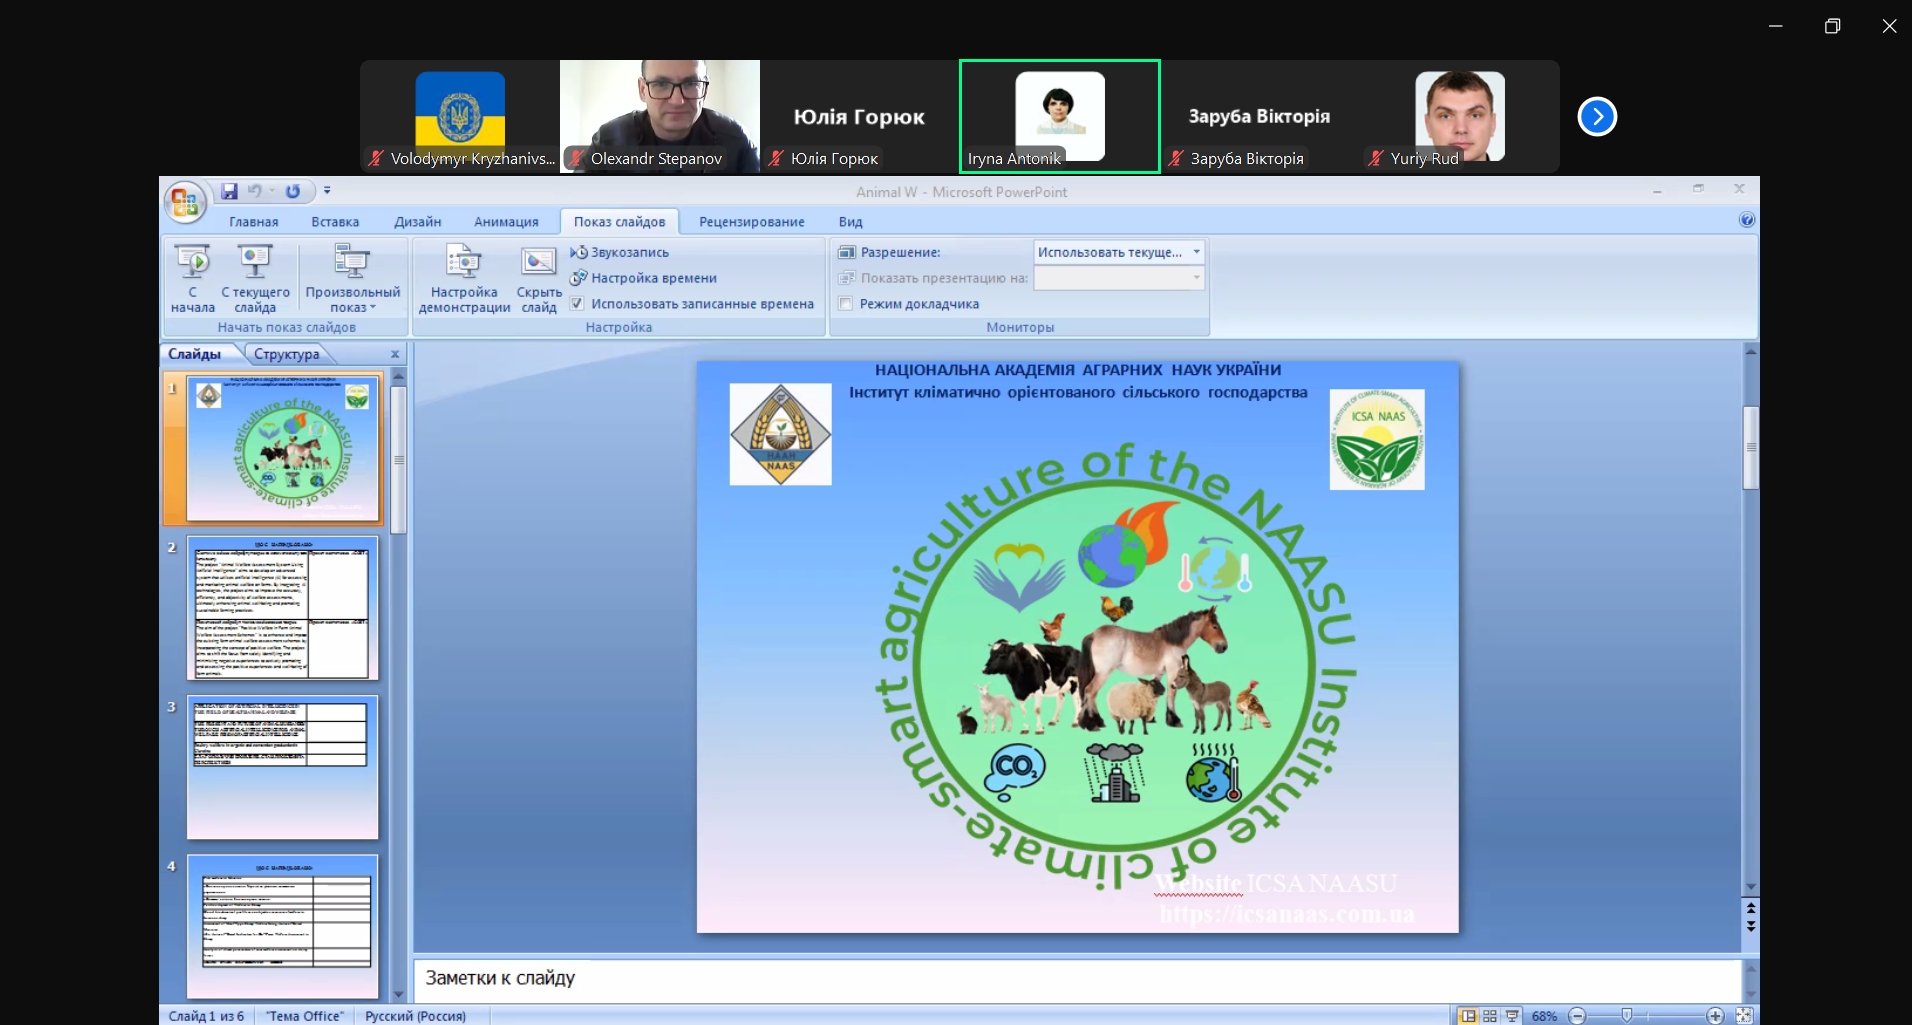Screen dimensions: 1912x1025
Task: Enable presenter view mode checkbox
Action: pos(846,304)
